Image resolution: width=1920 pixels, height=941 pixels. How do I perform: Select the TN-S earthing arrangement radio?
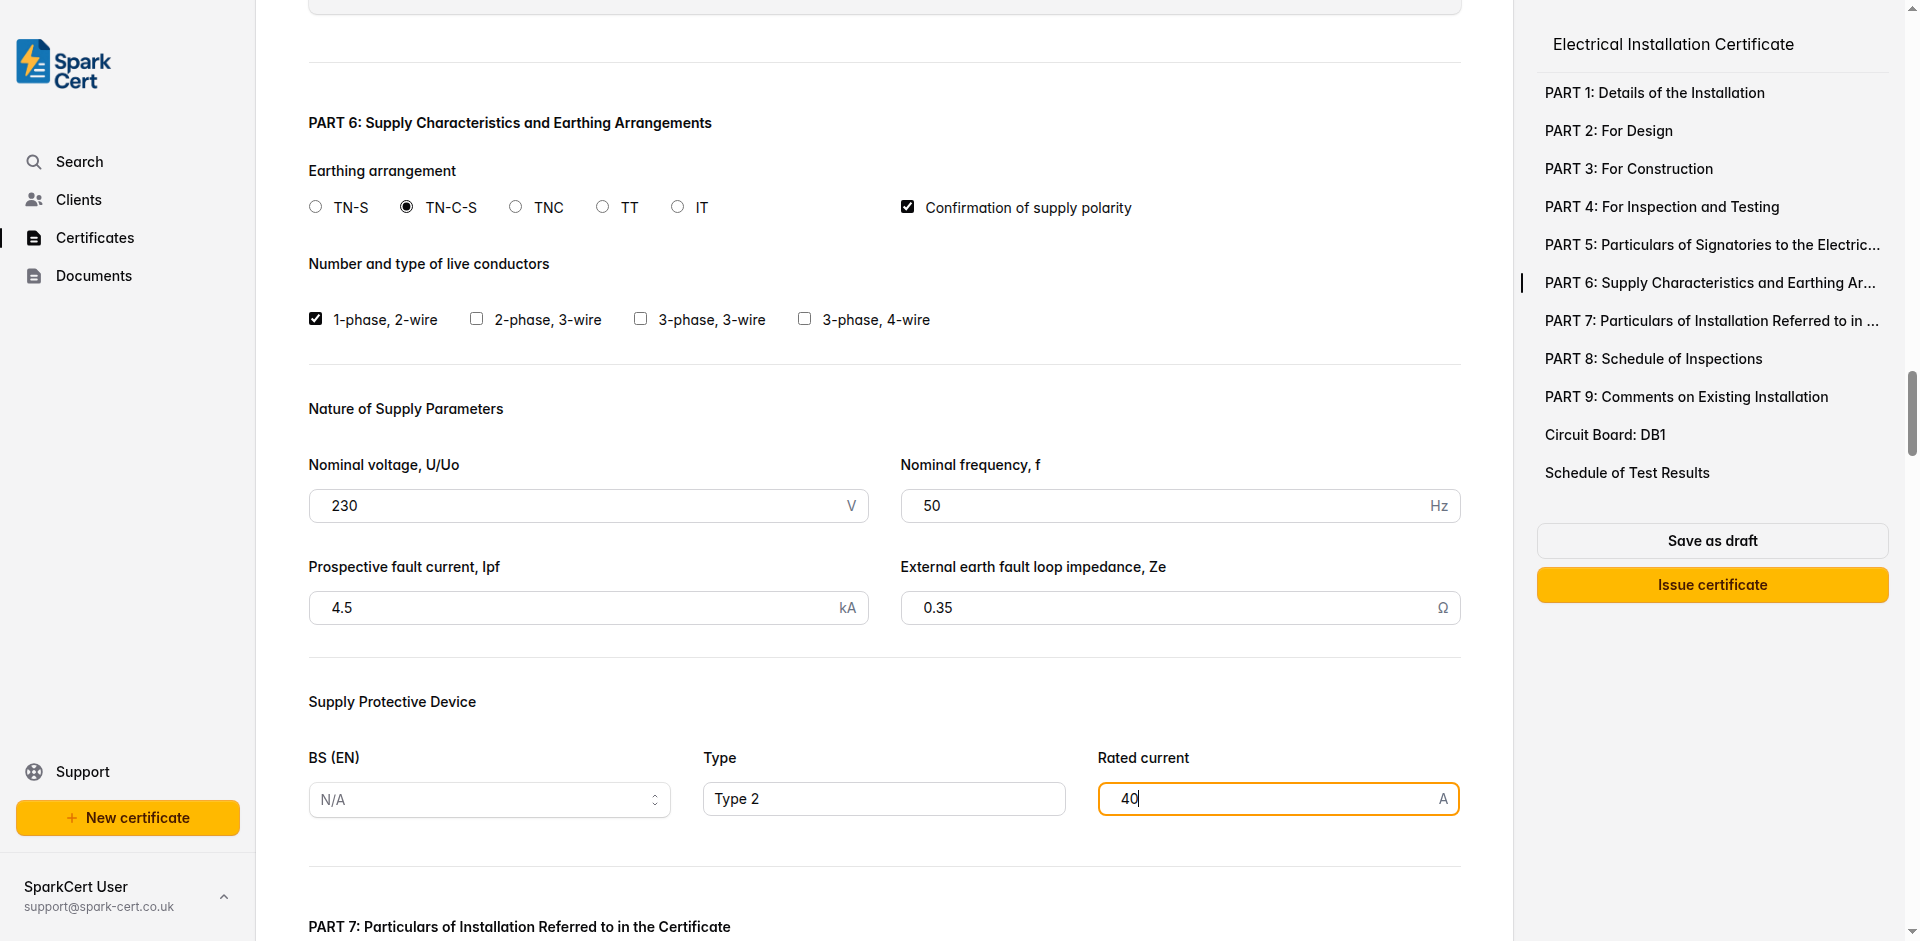(316, 207)
